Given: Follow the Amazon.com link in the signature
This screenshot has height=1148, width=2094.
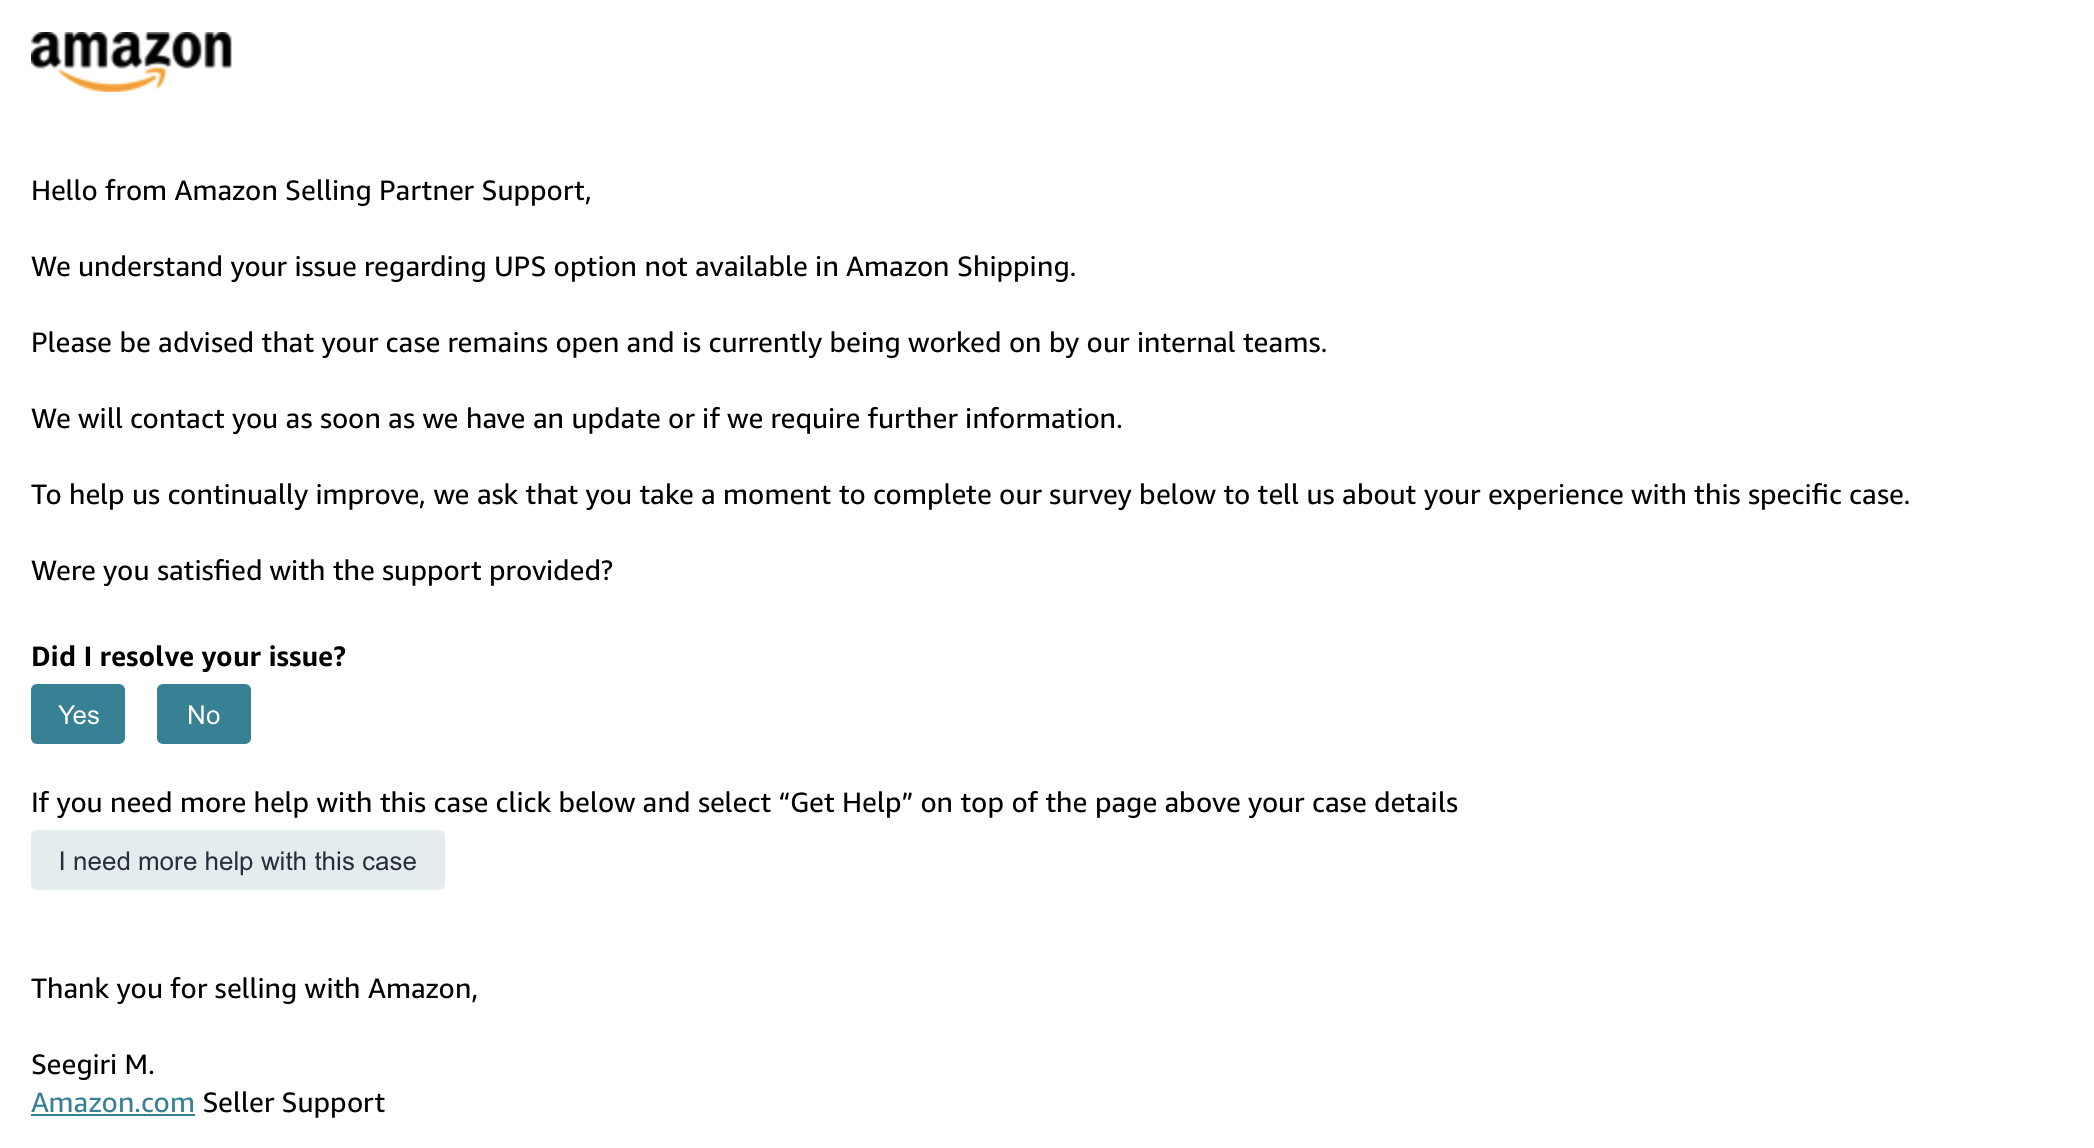Looking at the screenshot, I should click(113, 1102).
